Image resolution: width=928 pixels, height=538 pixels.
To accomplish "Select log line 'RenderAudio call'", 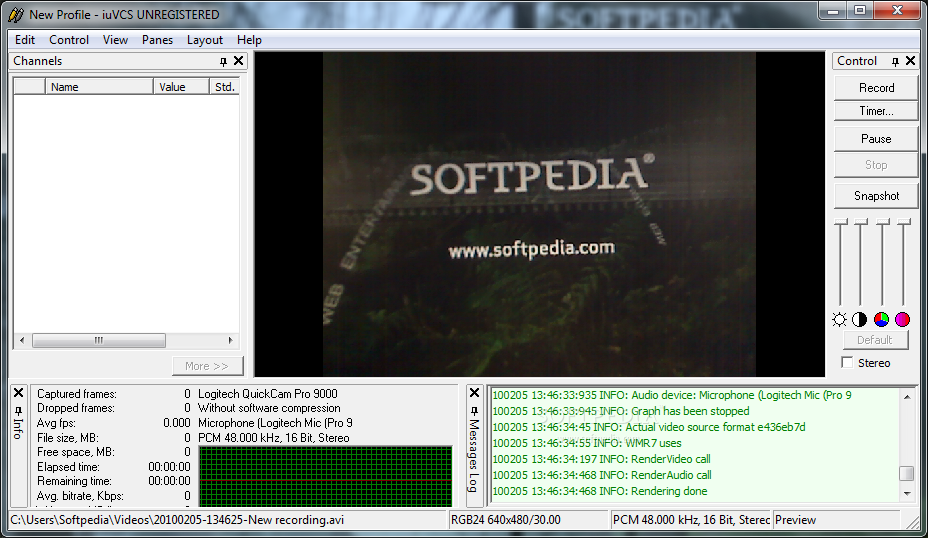I will tap(602, 475).
